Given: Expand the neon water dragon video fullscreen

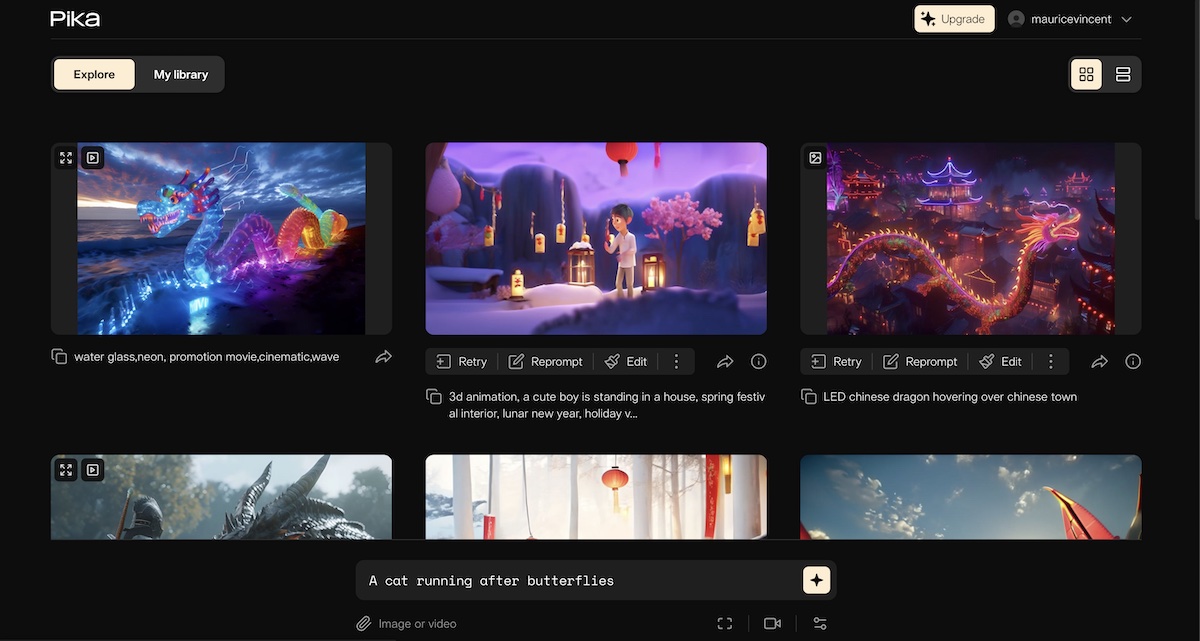Looking at the screenshot, I should [66, 157].
